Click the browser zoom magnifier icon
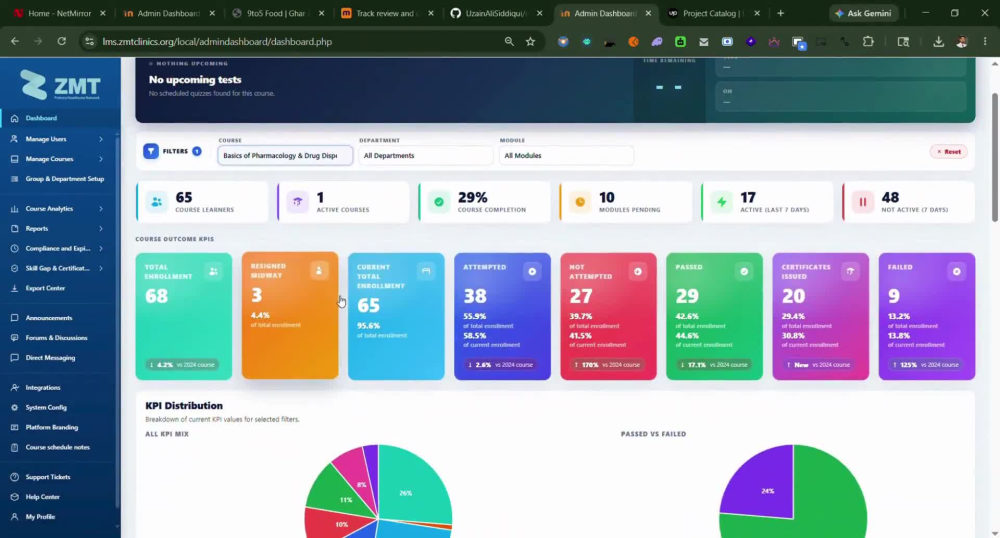This screenshot has height=538, width=1000. click(x=509, y=41)
